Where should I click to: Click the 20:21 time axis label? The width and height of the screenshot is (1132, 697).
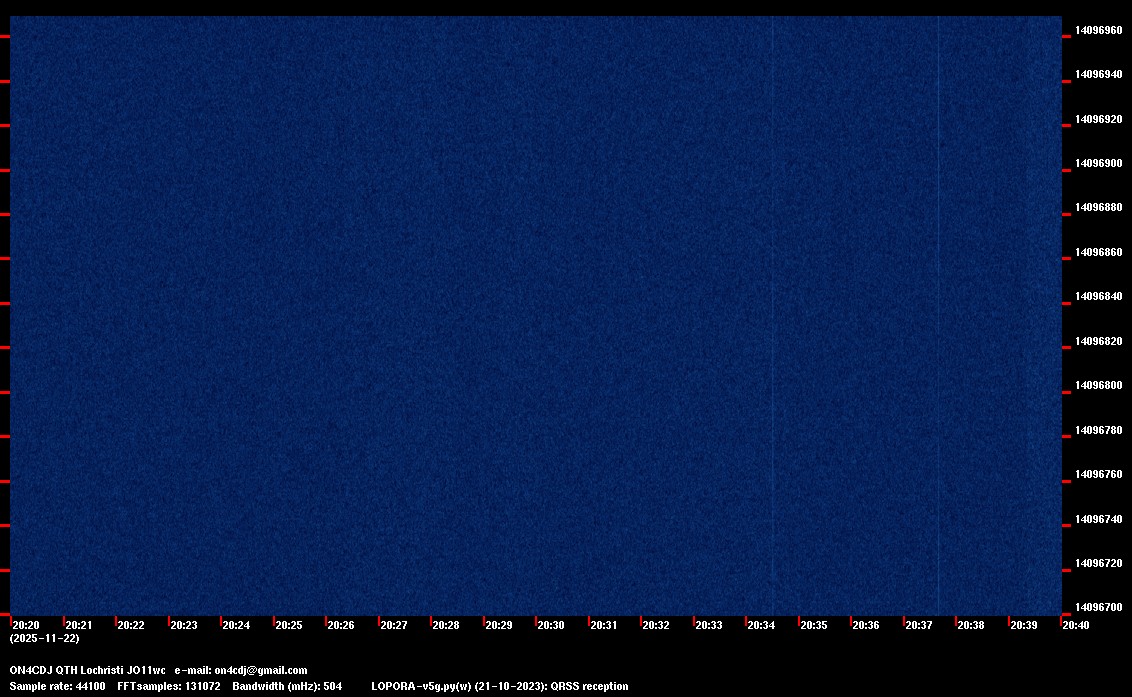[79, 625]
